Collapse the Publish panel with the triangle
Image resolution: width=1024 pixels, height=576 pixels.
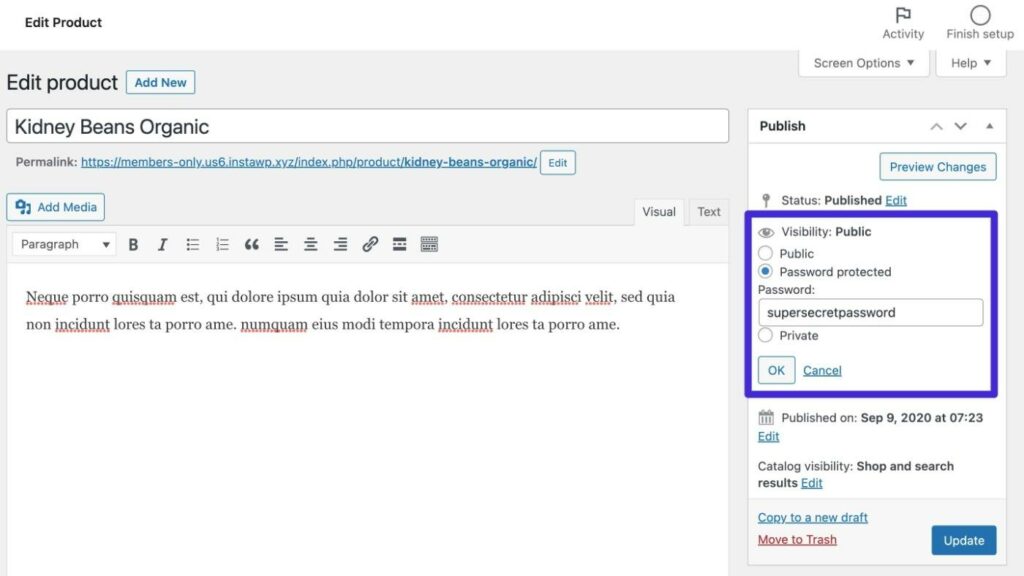(989, 126)
